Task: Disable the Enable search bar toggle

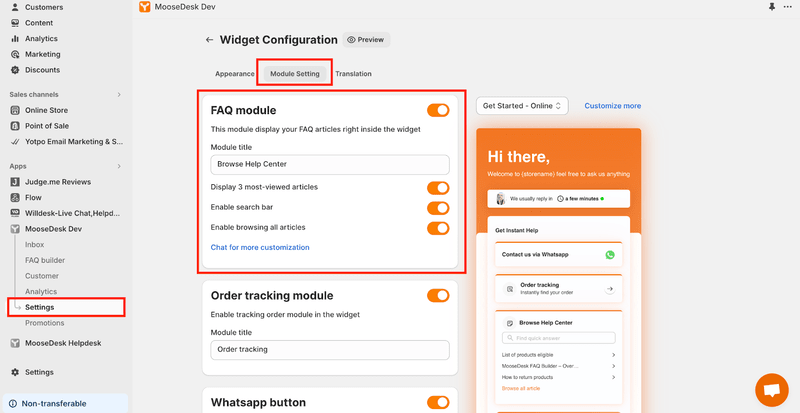Action: click(x=438, y=208)
